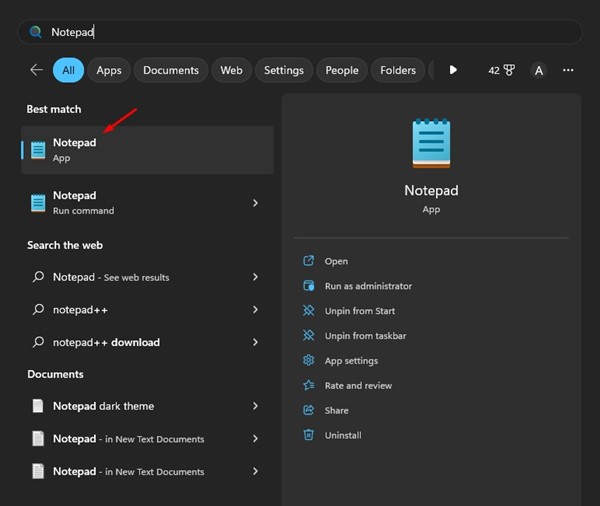This screenshot has height=506, width=600.
Task: Open the three-dot more options menu
Action: 568,70
